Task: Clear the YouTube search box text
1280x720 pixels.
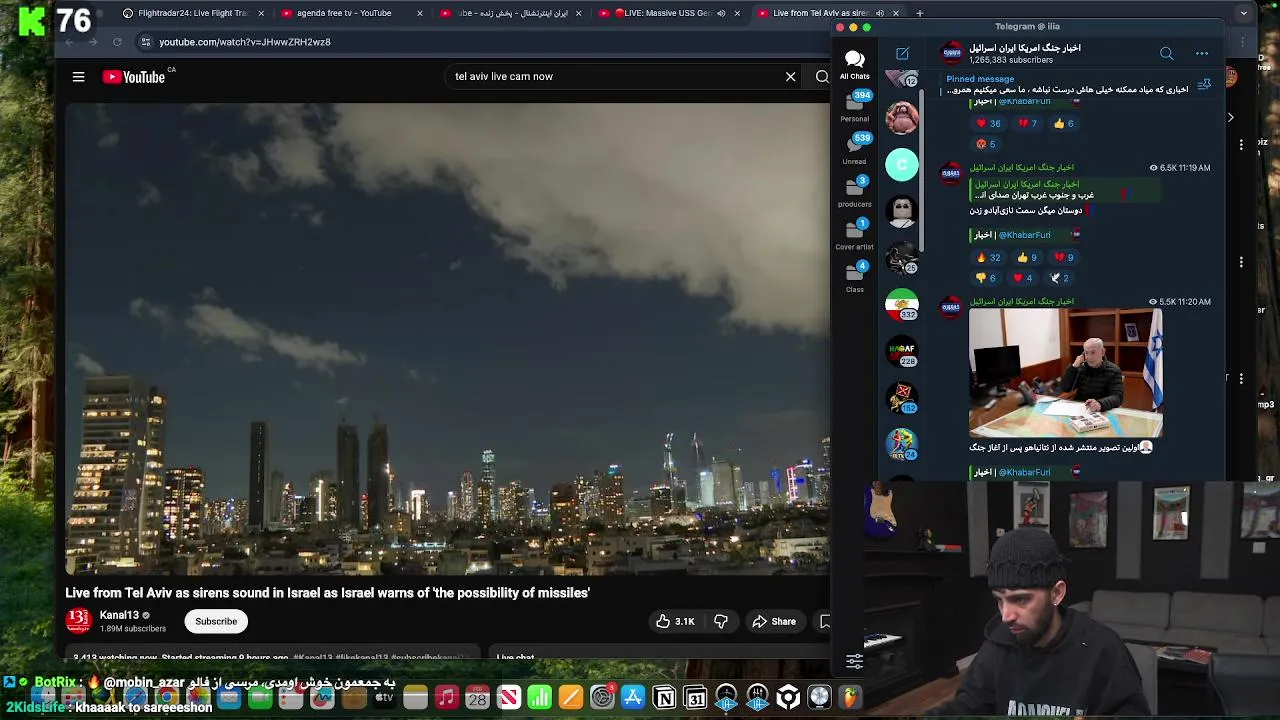Action: [790, 76]
